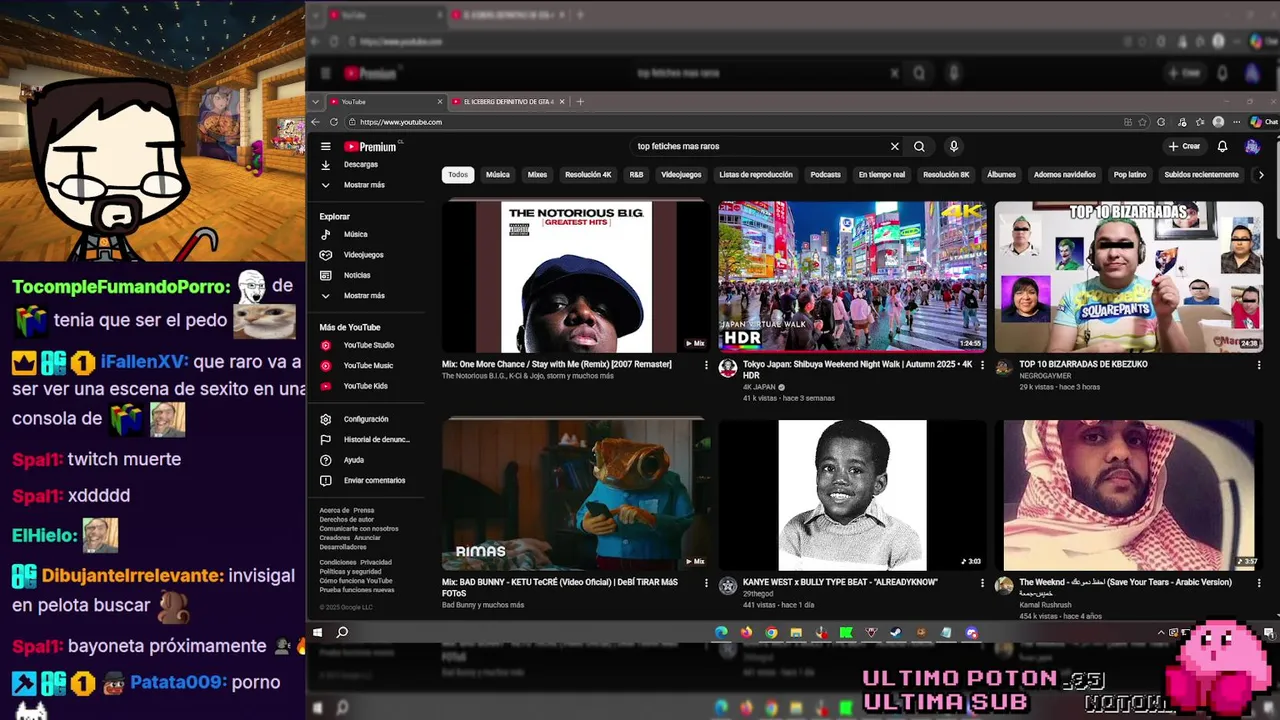
Task: Open the Windows Start button
Action: tap(318, 632)
